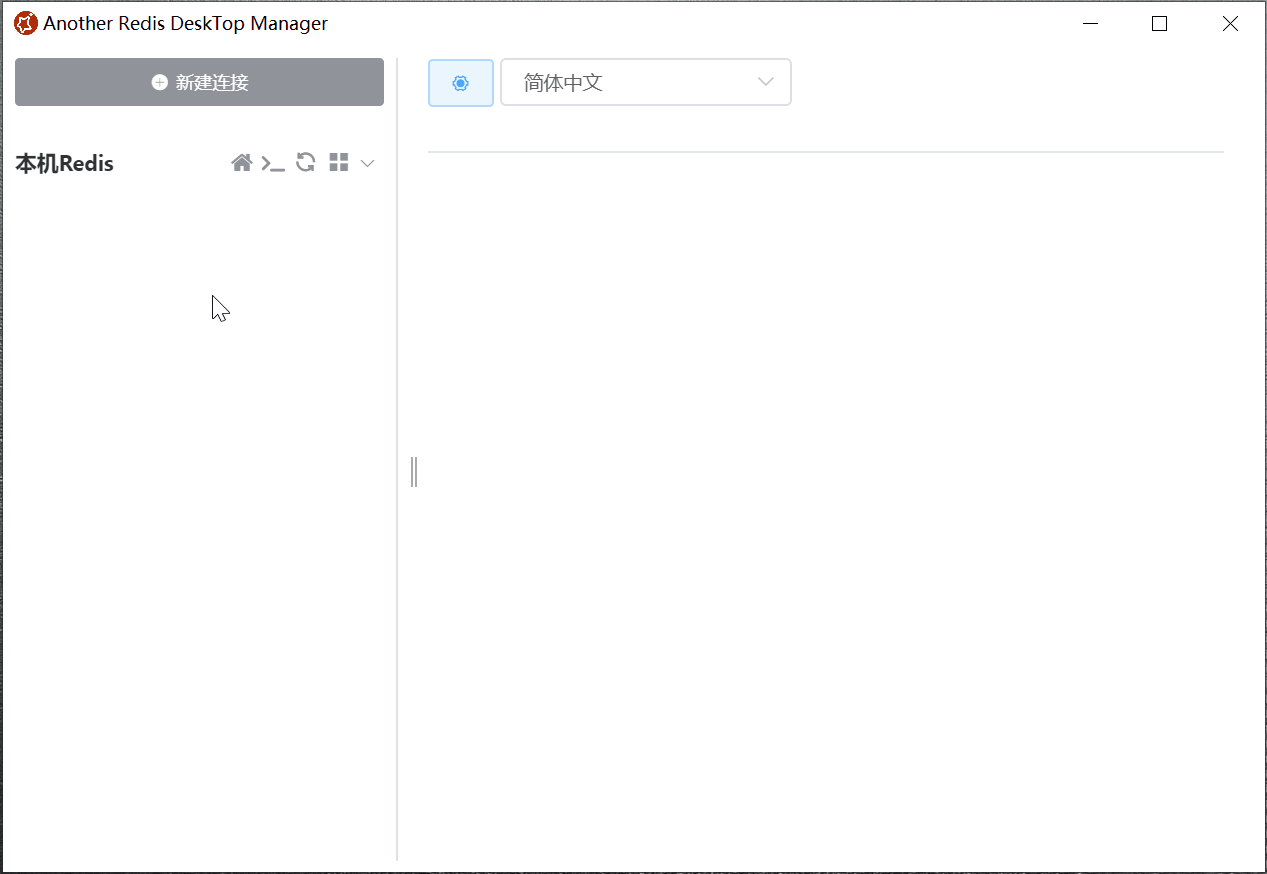Open the 简体中文 language dropdown
The height and width of the screenshot is (874, 1267).
pyautogui.click(x=630, y=83)
